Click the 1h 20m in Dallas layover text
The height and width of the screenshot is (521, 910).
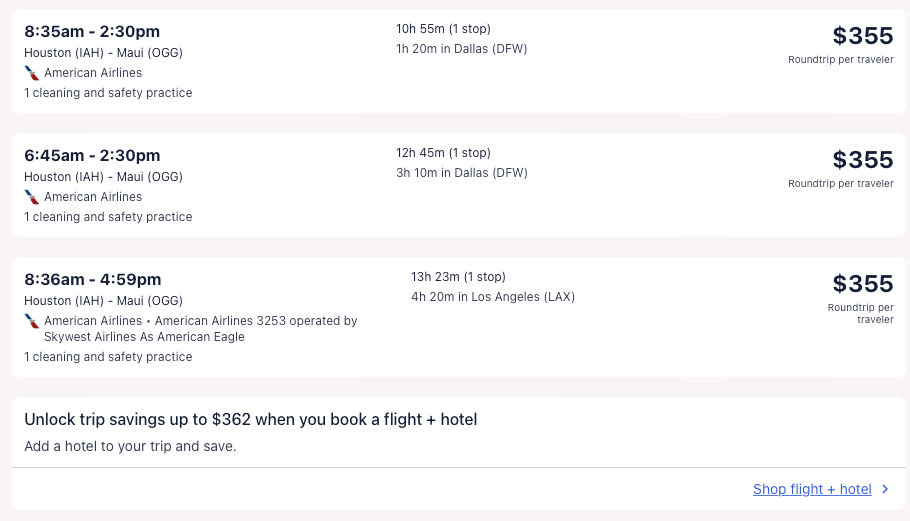[x=461, y=49]
